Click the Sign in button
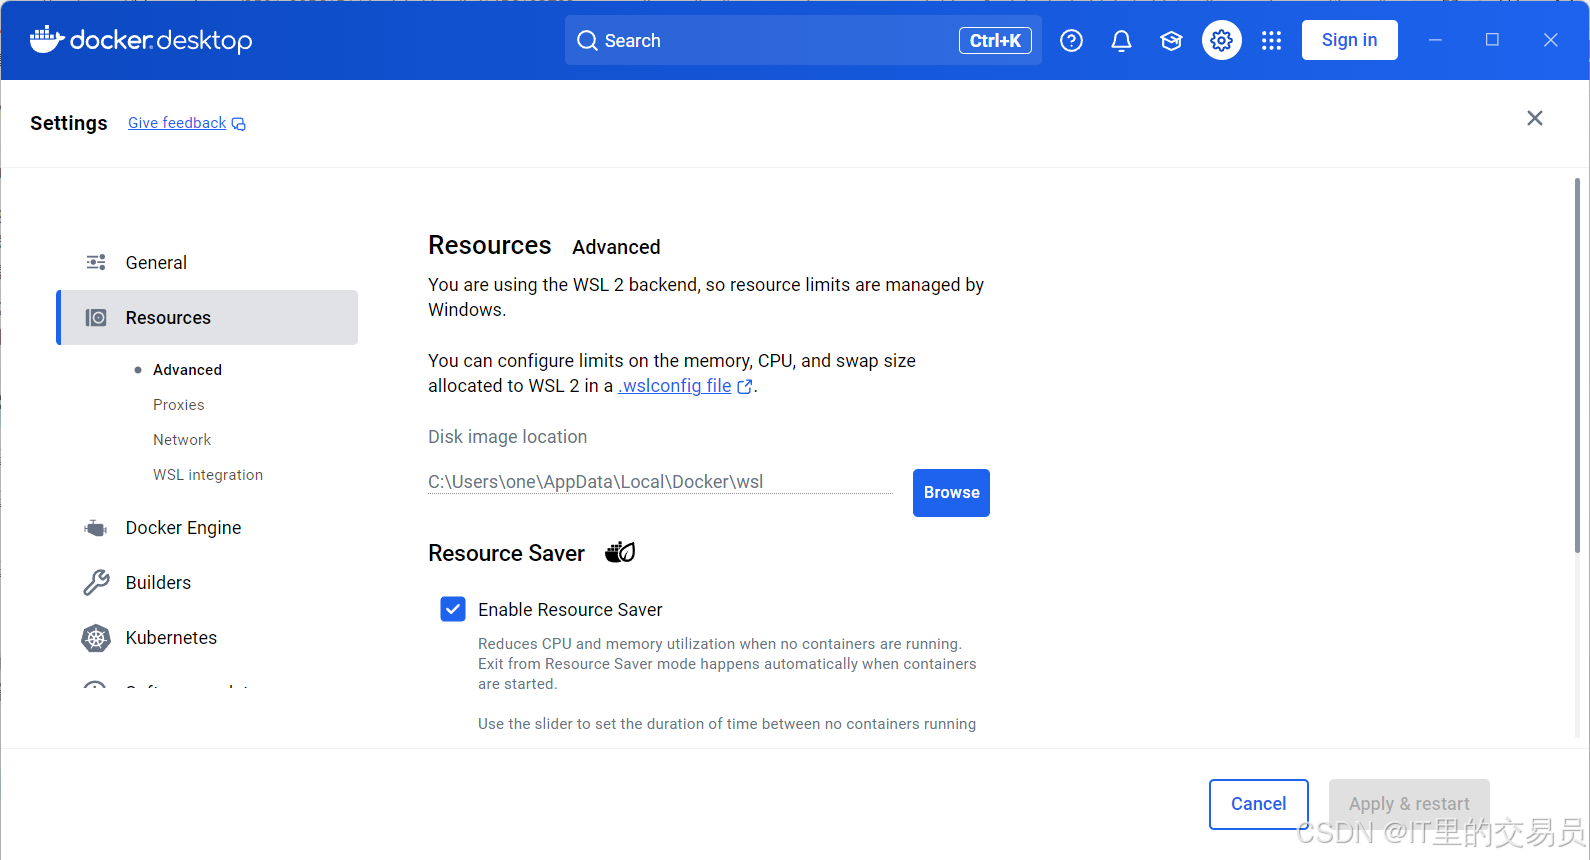The height and width of the screenshot is (860, 1590). point(1349,40)
